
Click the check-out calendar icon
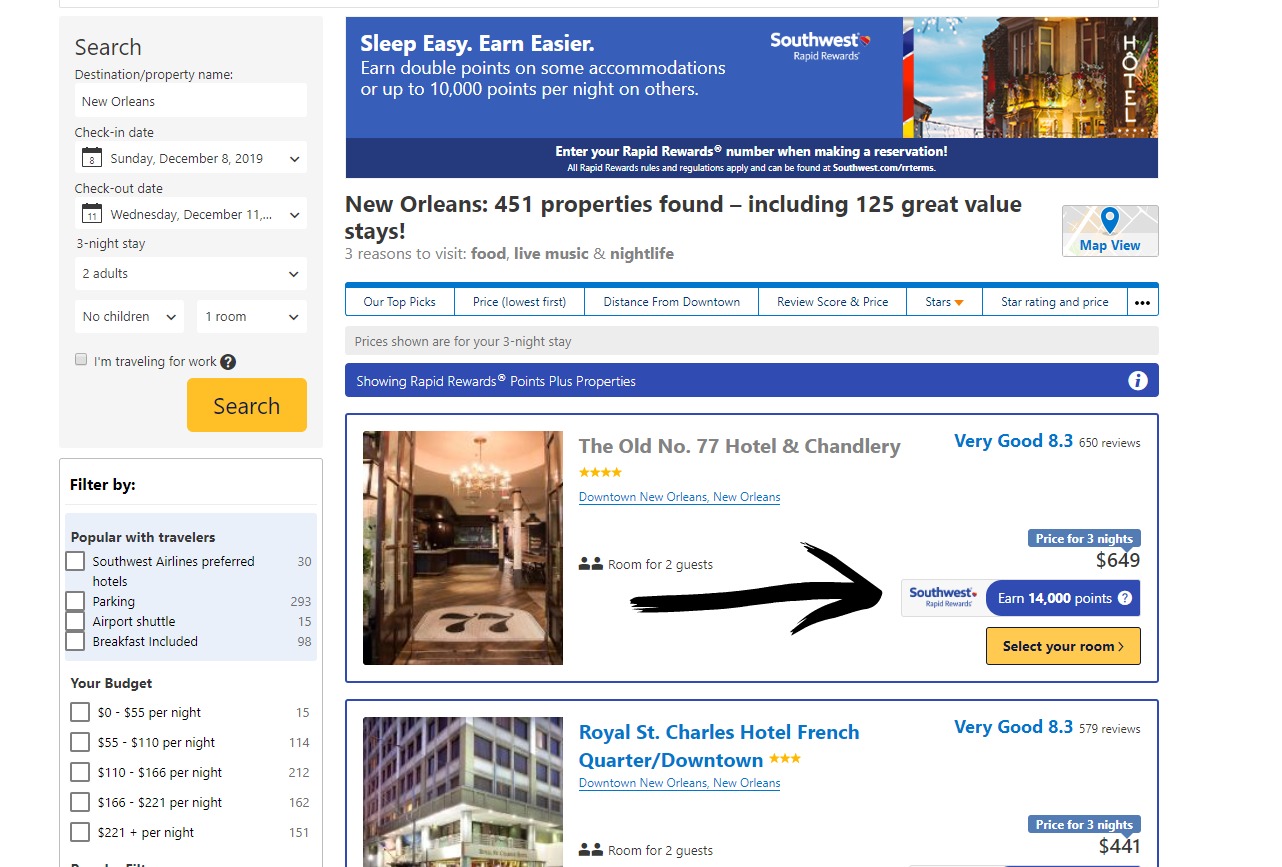point(92,214)
